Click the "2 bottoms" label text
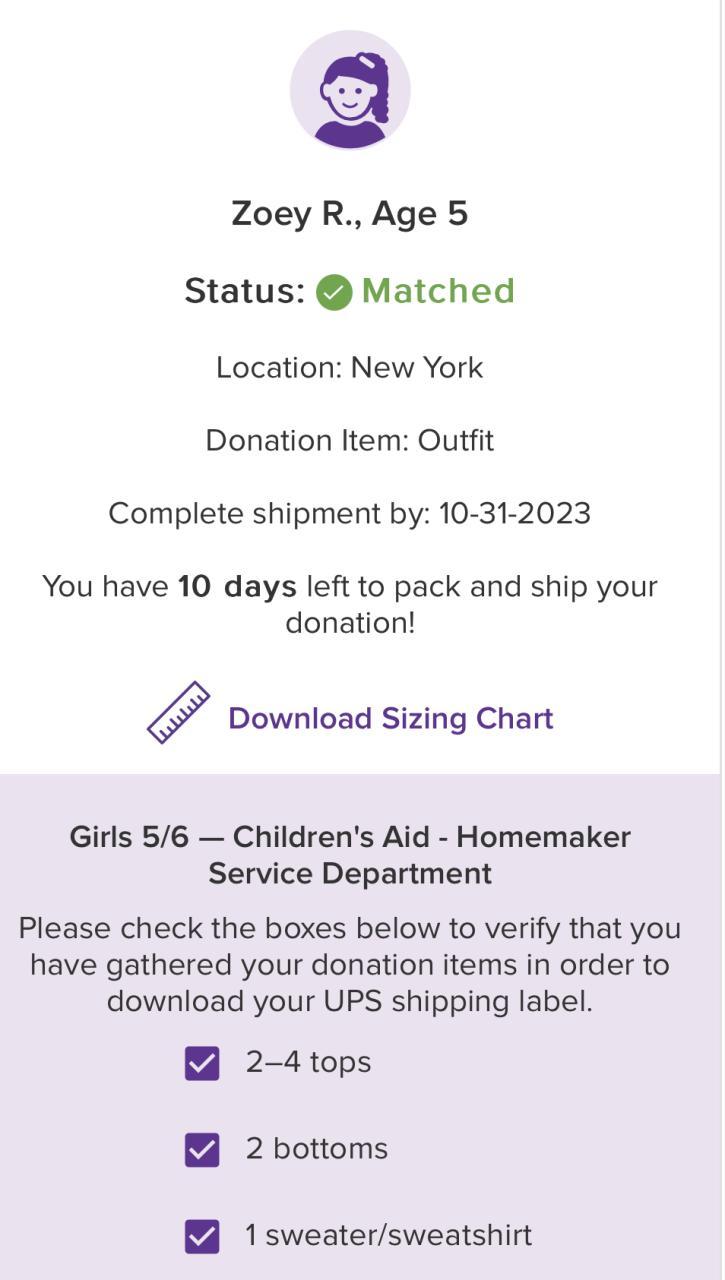This screenshot has height=1280, width=725. click(316, 1149)
